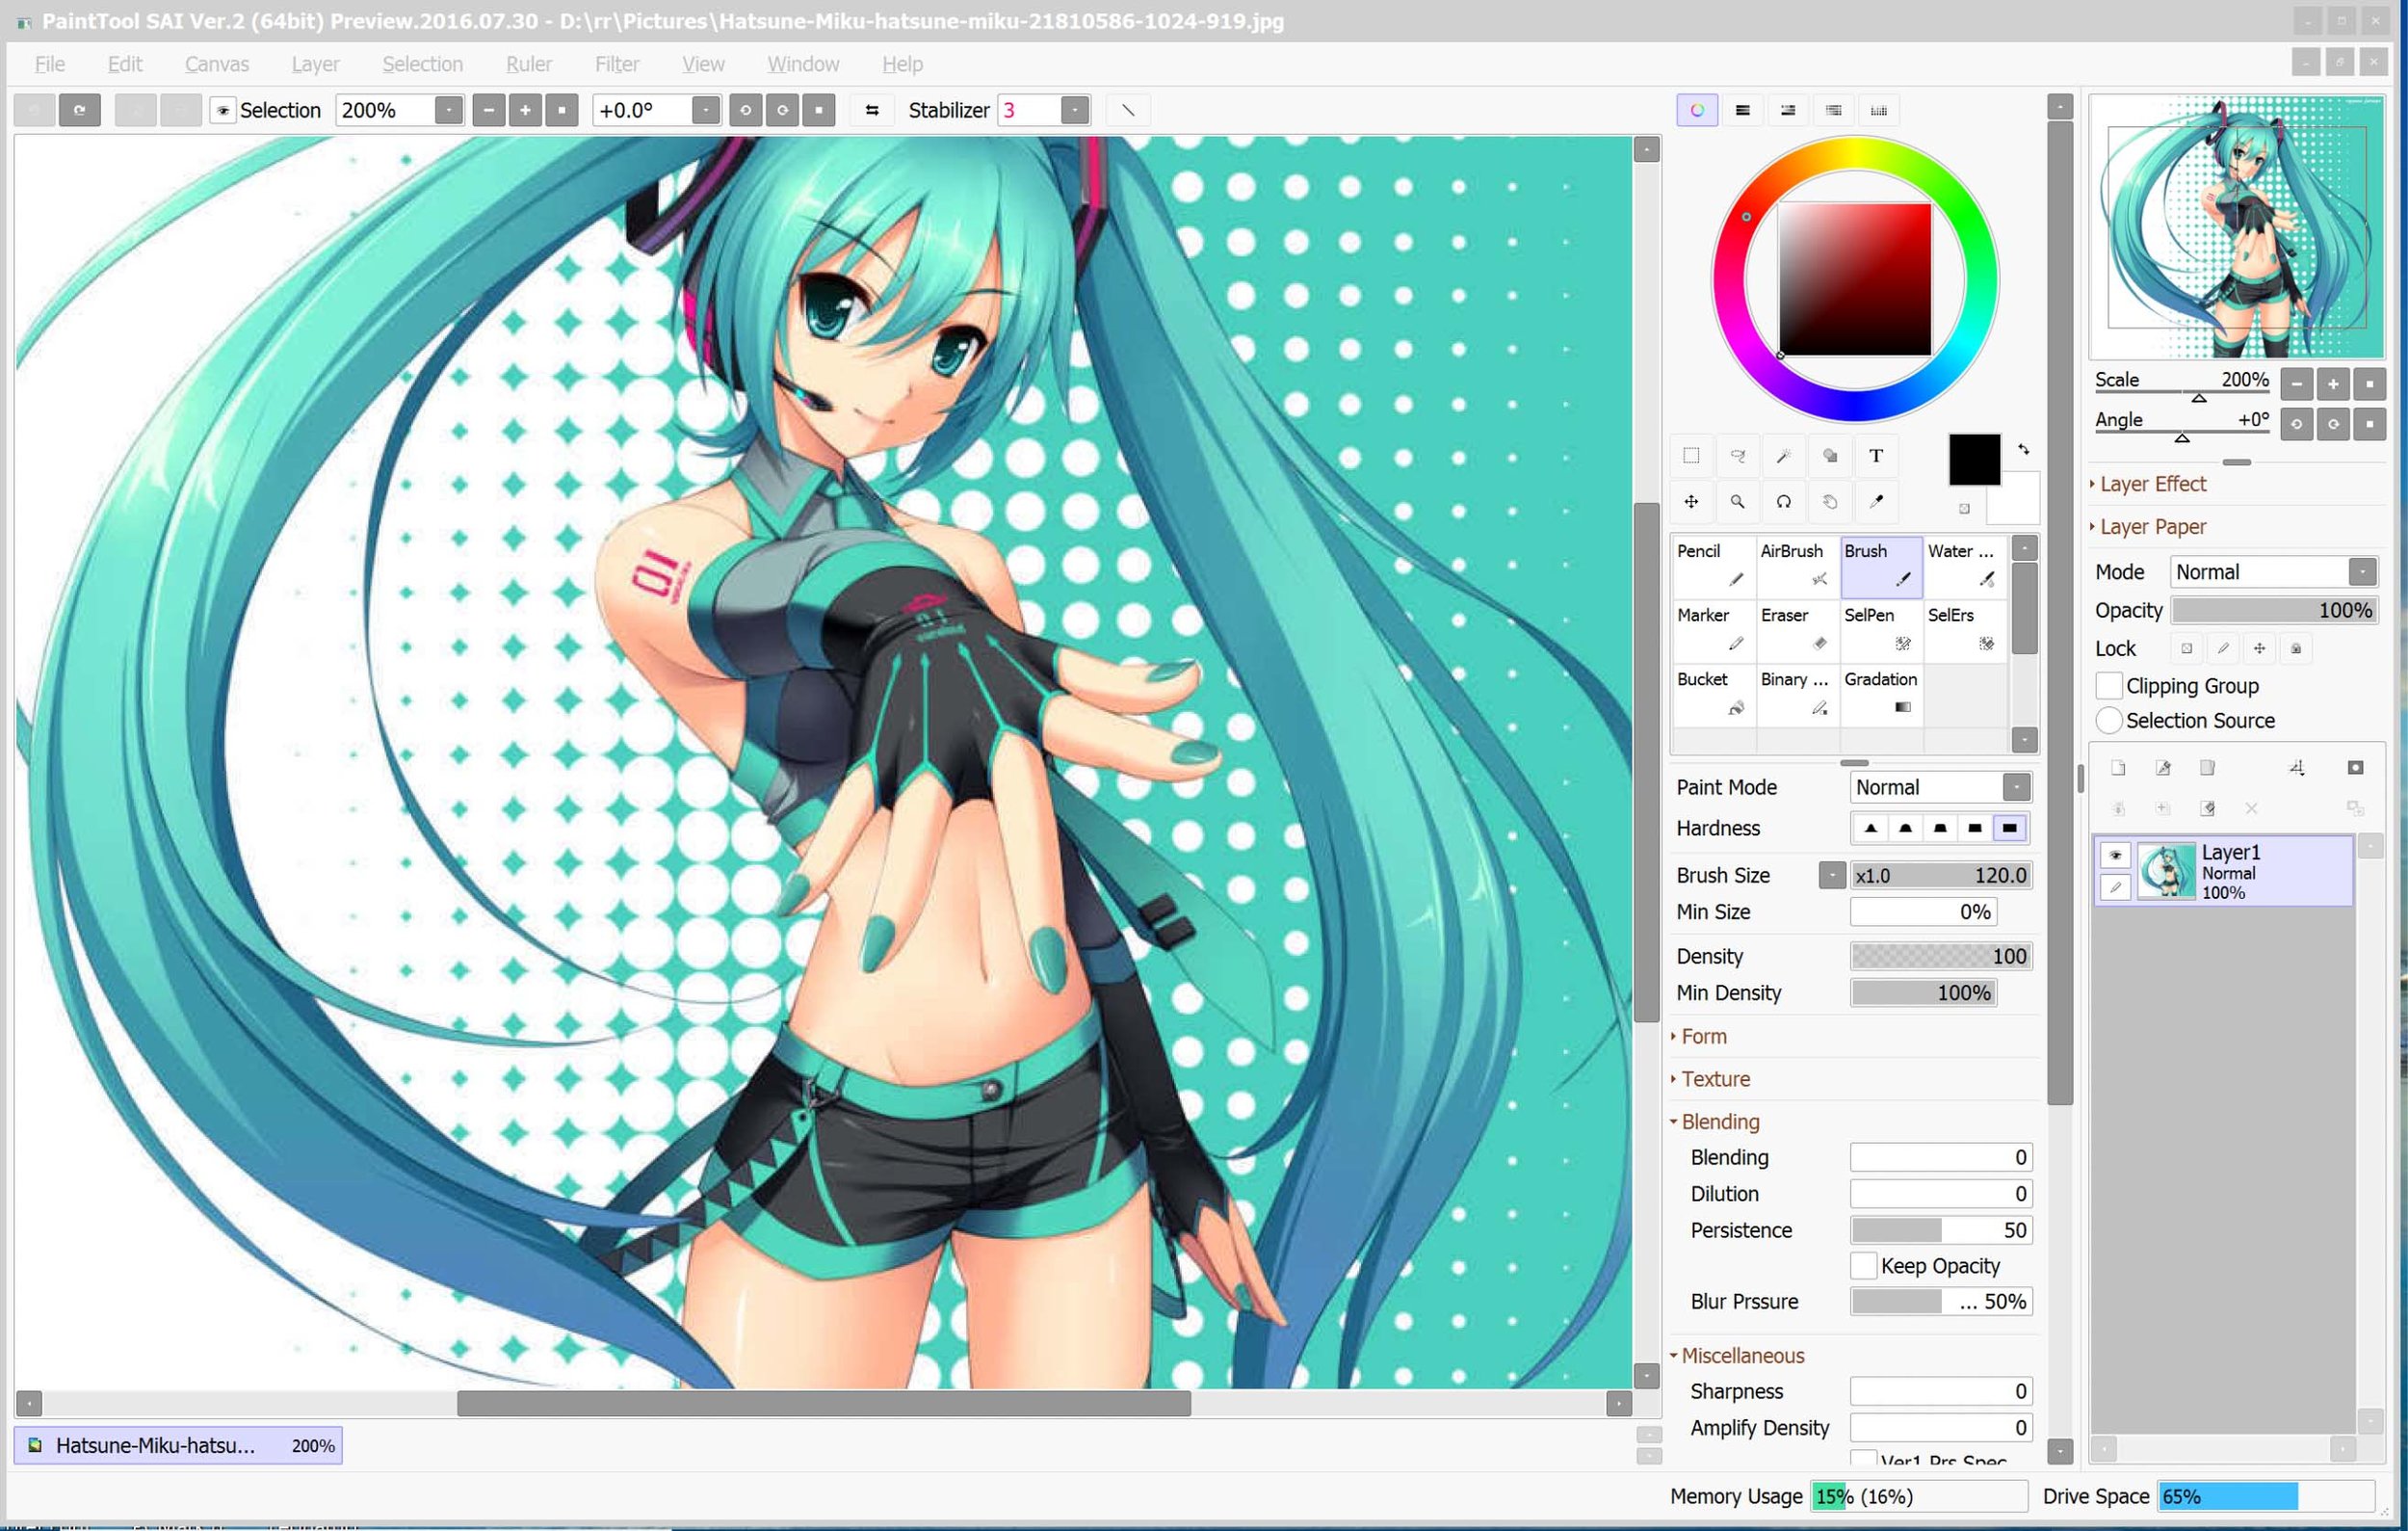This screenshot has height=1531, width=2408.
Task: Toggle Clipping Group checkbox
Action: [x=2109, y=685]
